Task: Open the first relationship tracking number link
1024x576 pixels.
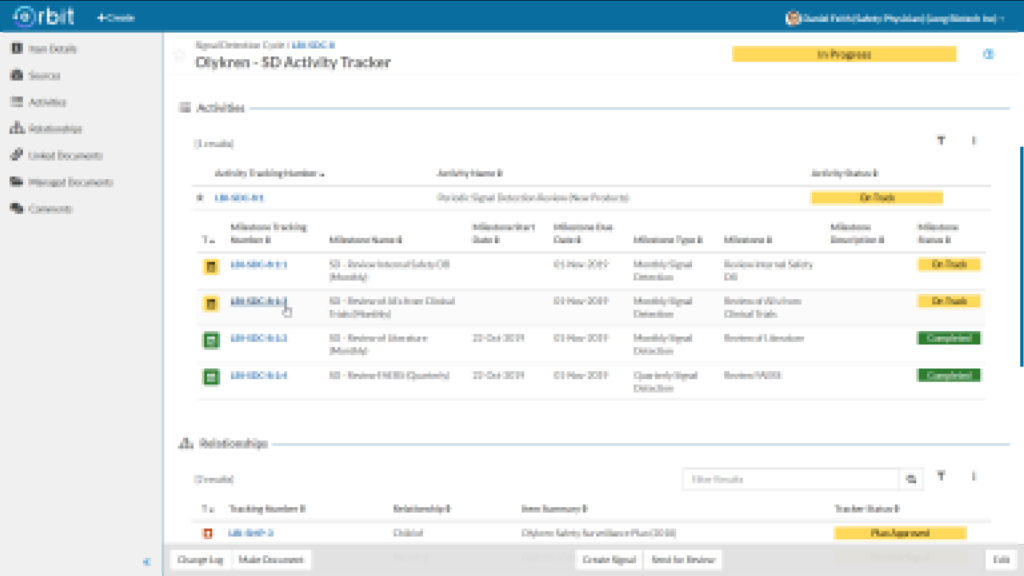Action: 251,533
